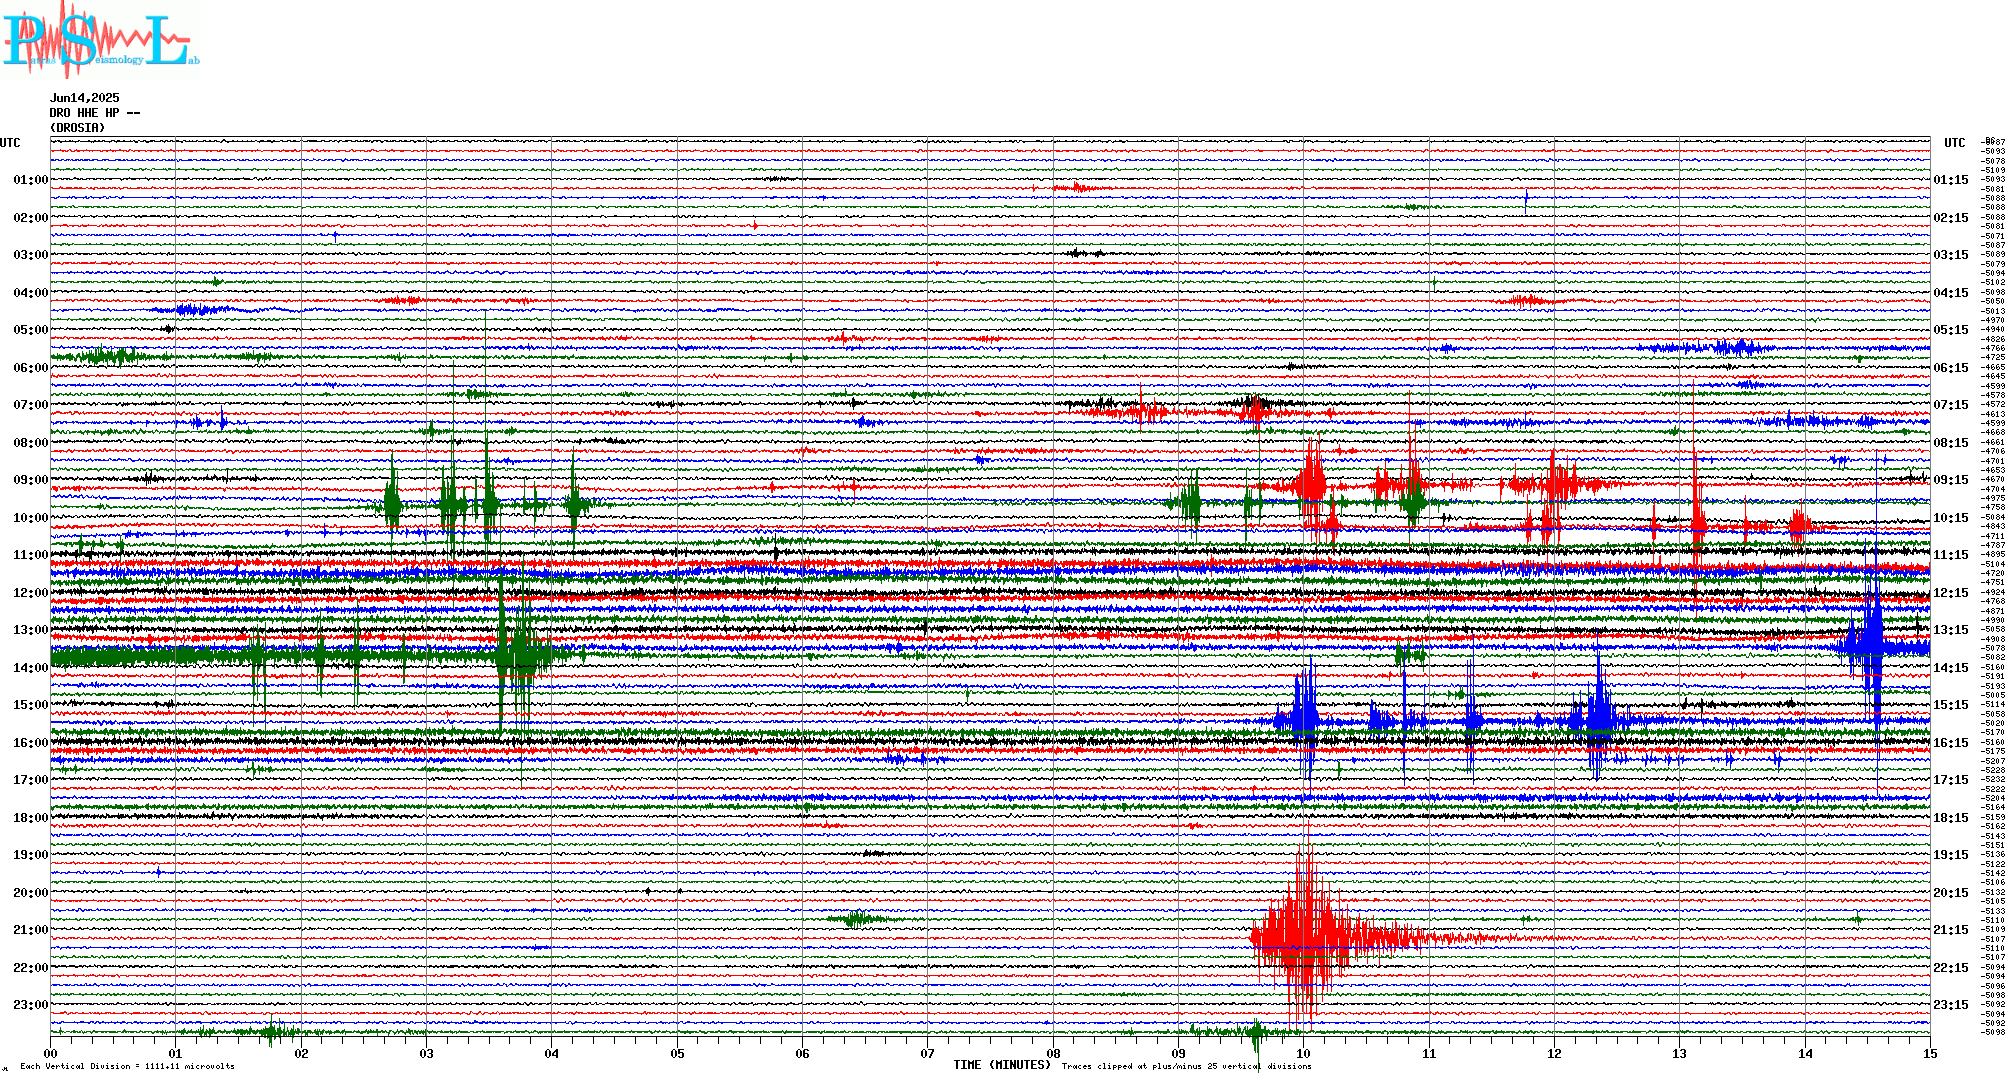Click the (DROSIA) station name label
The image size is (2010, 1080).
[x=78, y=128]
